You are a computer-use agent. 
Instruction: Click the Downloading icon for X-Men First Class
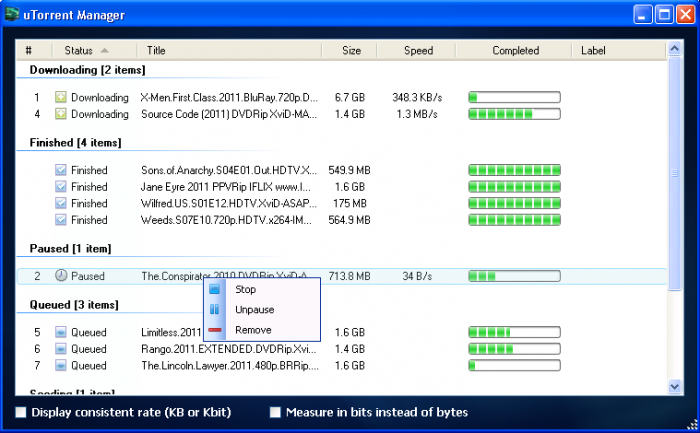tap(61, 97)
